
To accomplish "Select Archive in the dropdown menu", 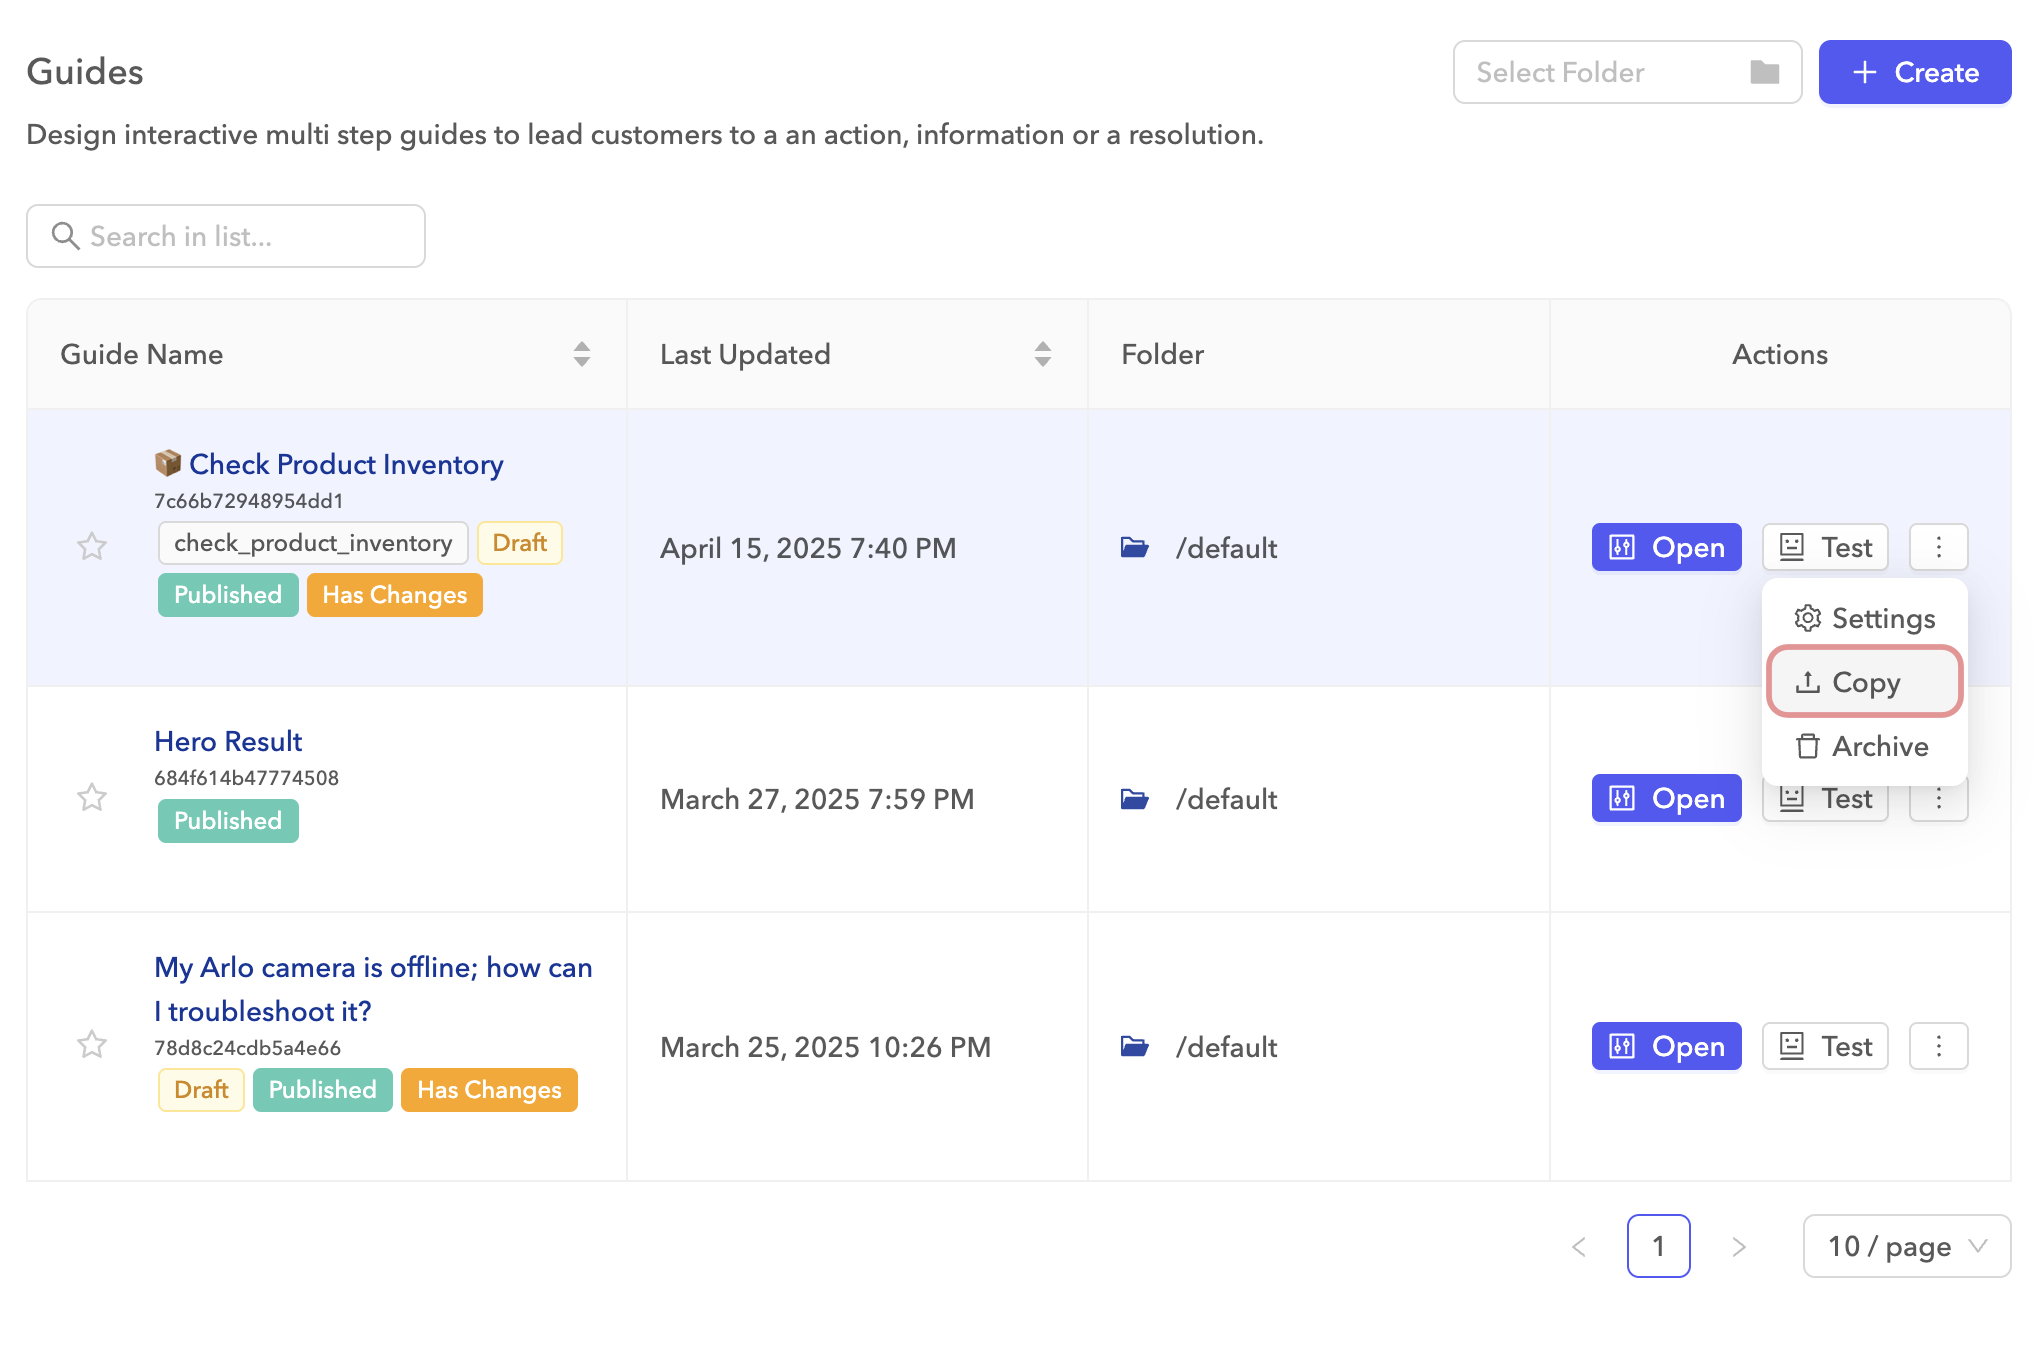I will point(1864,746).
